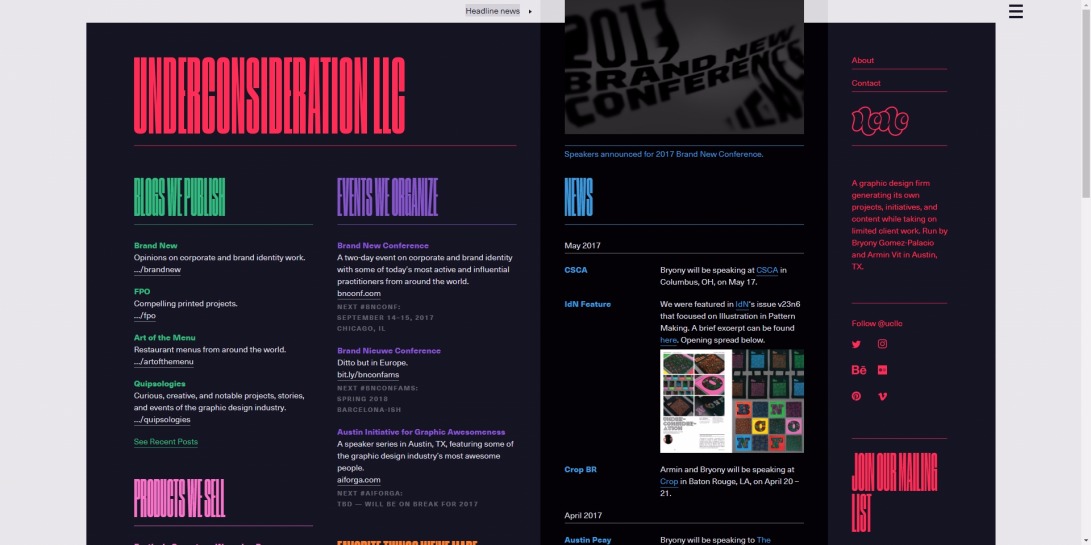Open the Vimeo profile icon
The height and width of the screenshot is (545, 1091).
[x=882, y=396]
